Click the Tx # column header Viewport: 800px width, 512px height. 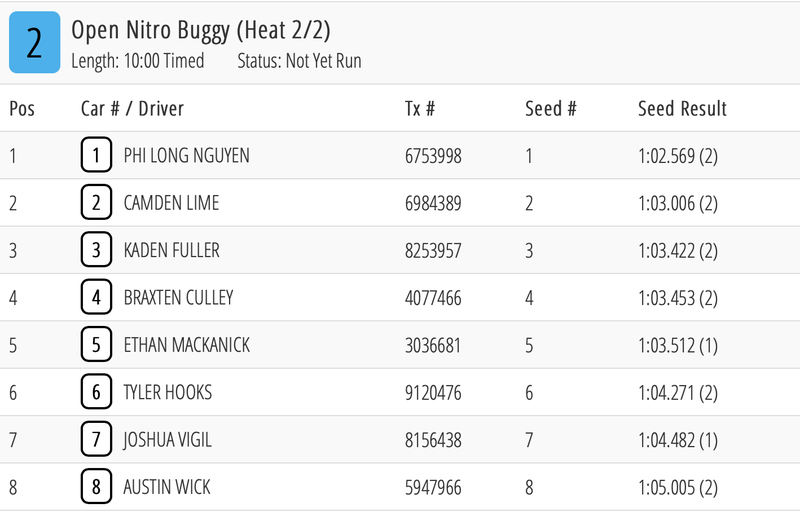tap(420, 108)
